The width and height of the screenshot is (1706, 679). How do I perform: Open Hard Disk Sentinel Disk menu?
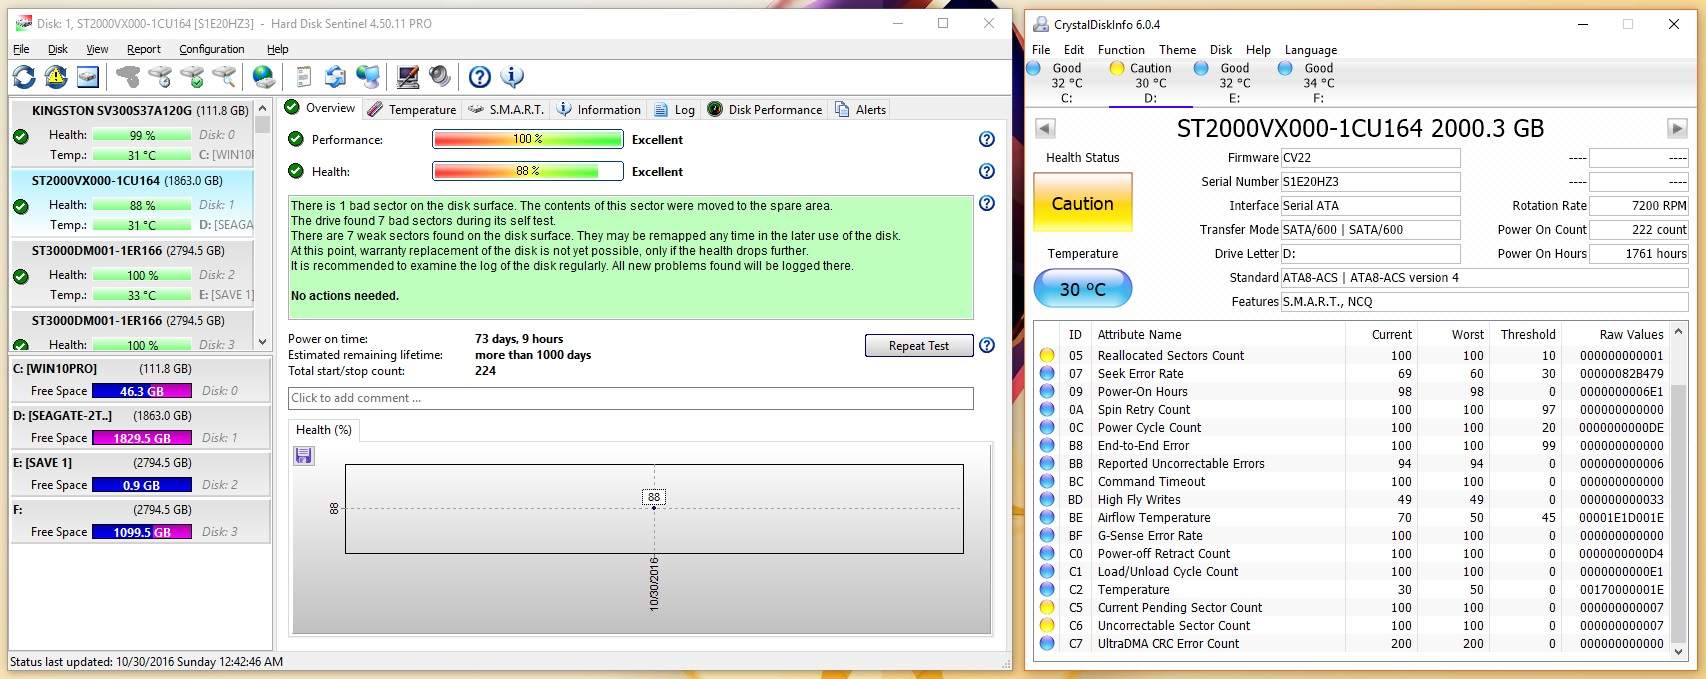58,49
